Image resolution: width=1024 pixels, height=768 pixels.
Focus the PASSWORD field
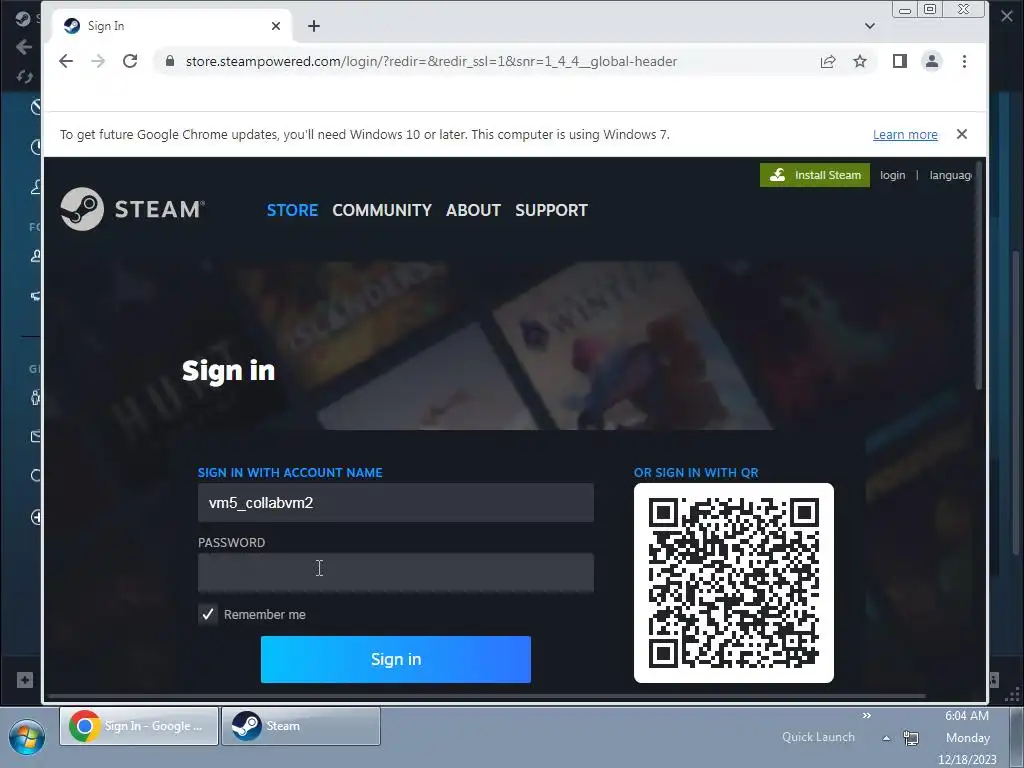tap(396, 573)
